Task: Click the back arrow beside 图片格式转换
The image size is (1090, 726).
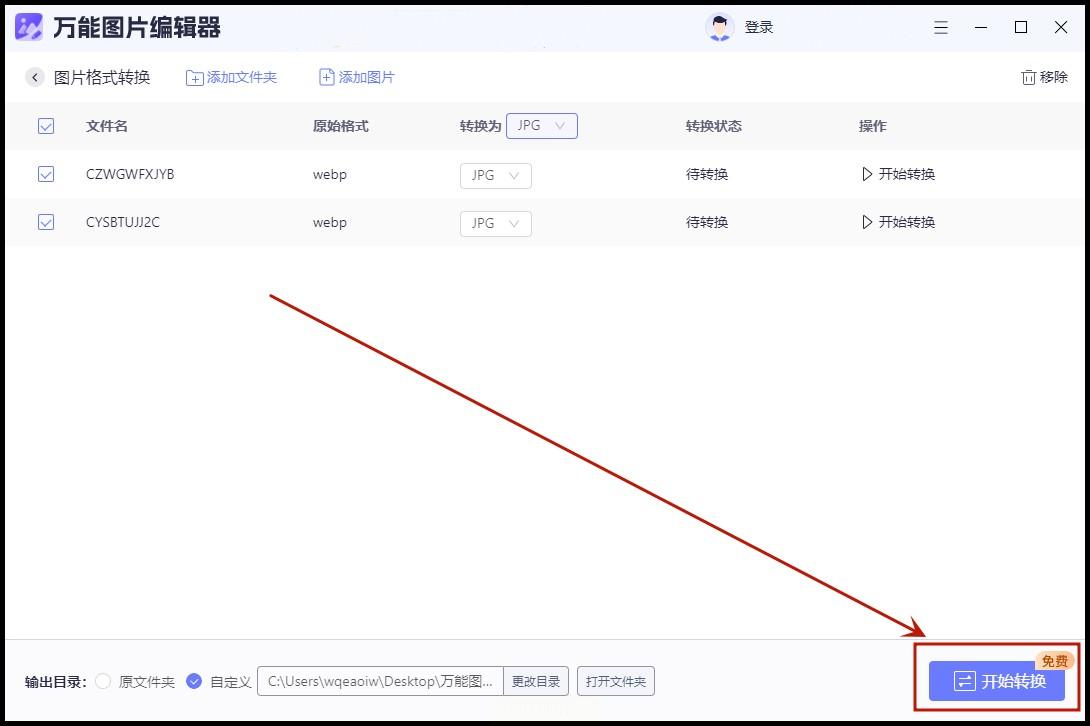Action: coord(35,77)
